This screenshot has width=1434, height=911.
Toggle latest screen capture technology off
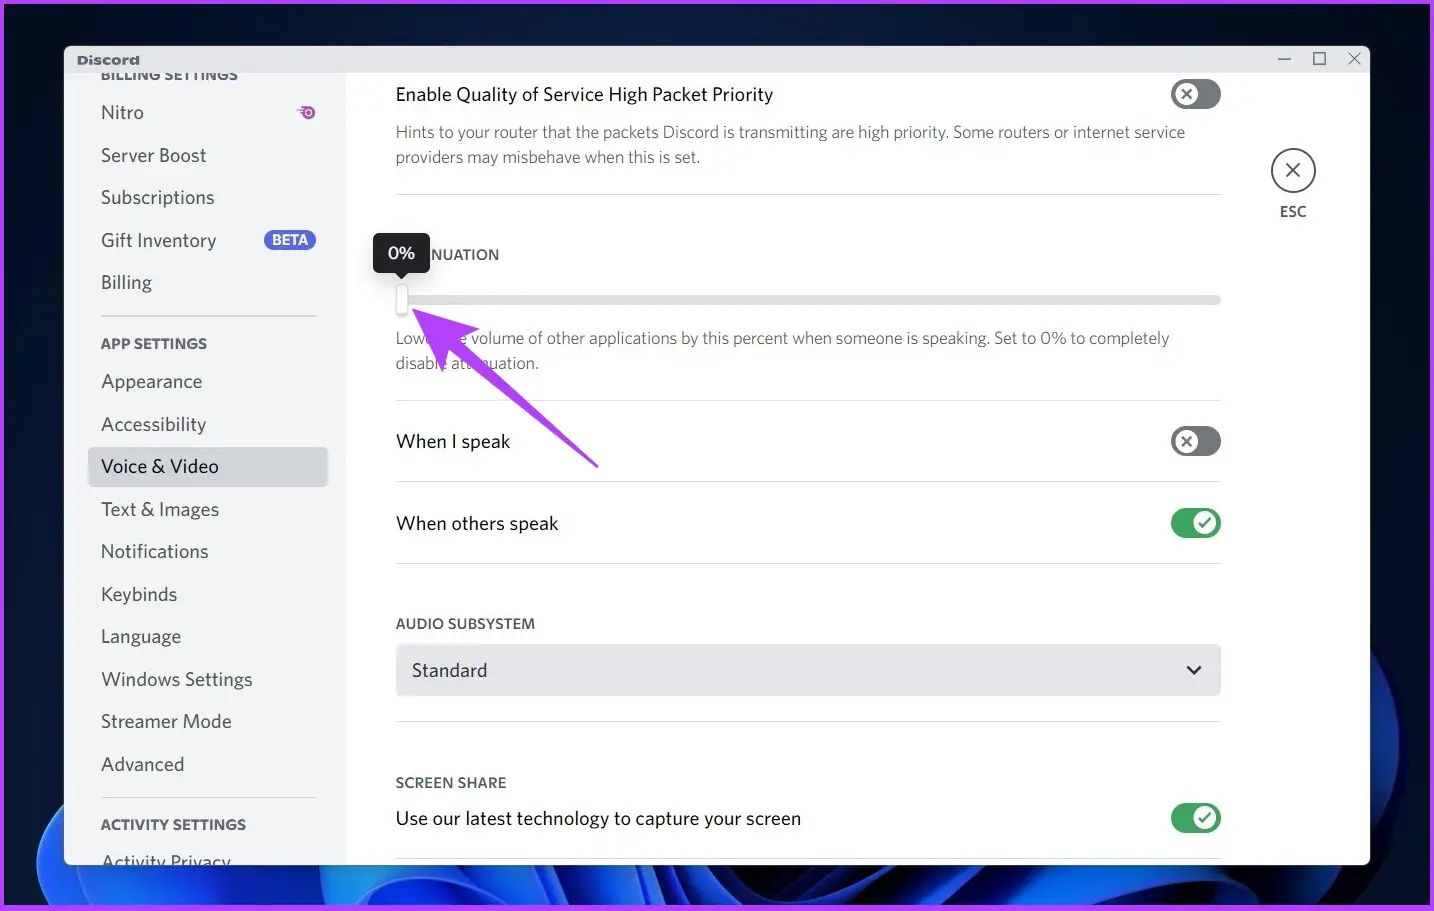[1195, 818]
